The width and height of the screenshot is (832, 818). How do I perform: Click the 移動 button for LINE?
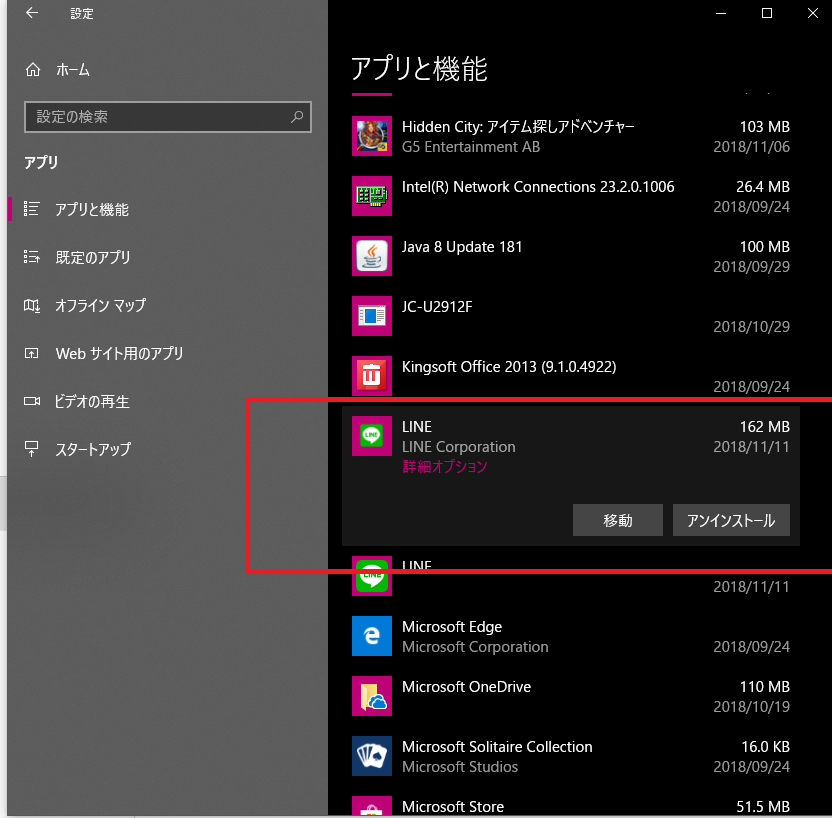pyautogui.click(x=618, y=520)
